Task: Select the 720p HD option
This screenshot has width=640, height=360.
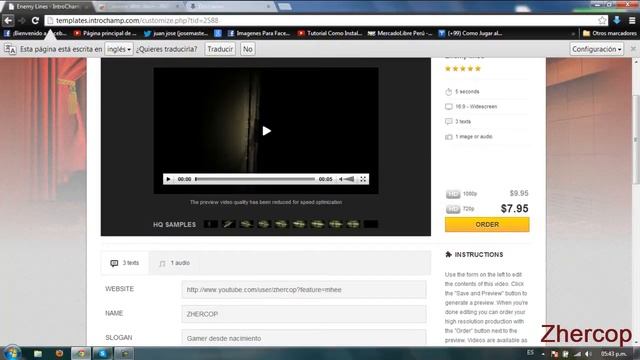Action: click(460, 209)
